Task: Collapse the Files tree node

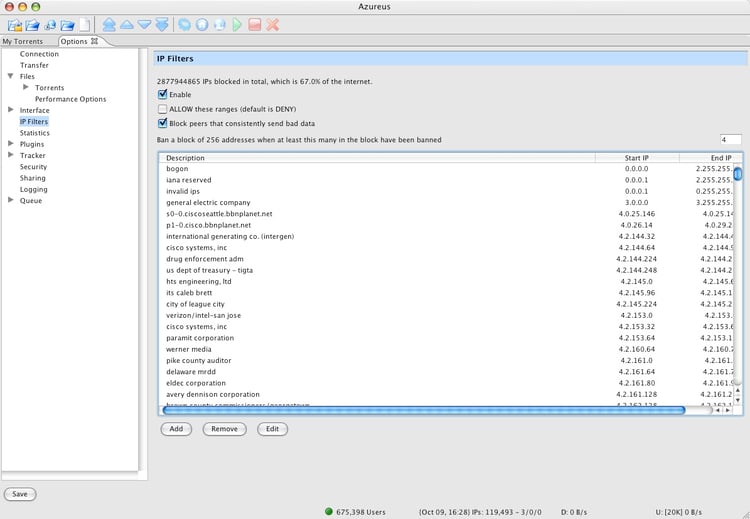Action: (x=11, y=76)
